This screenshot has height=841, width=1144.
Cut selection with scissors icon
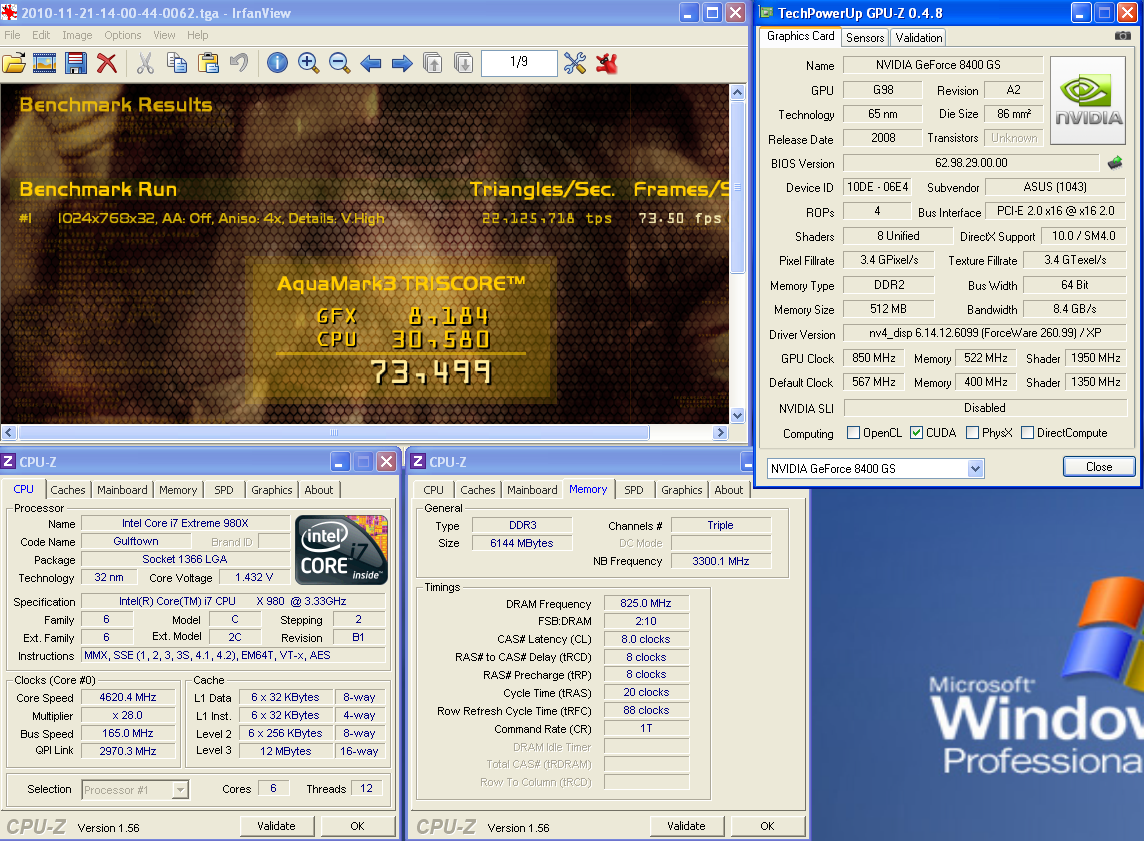(145, 63)
